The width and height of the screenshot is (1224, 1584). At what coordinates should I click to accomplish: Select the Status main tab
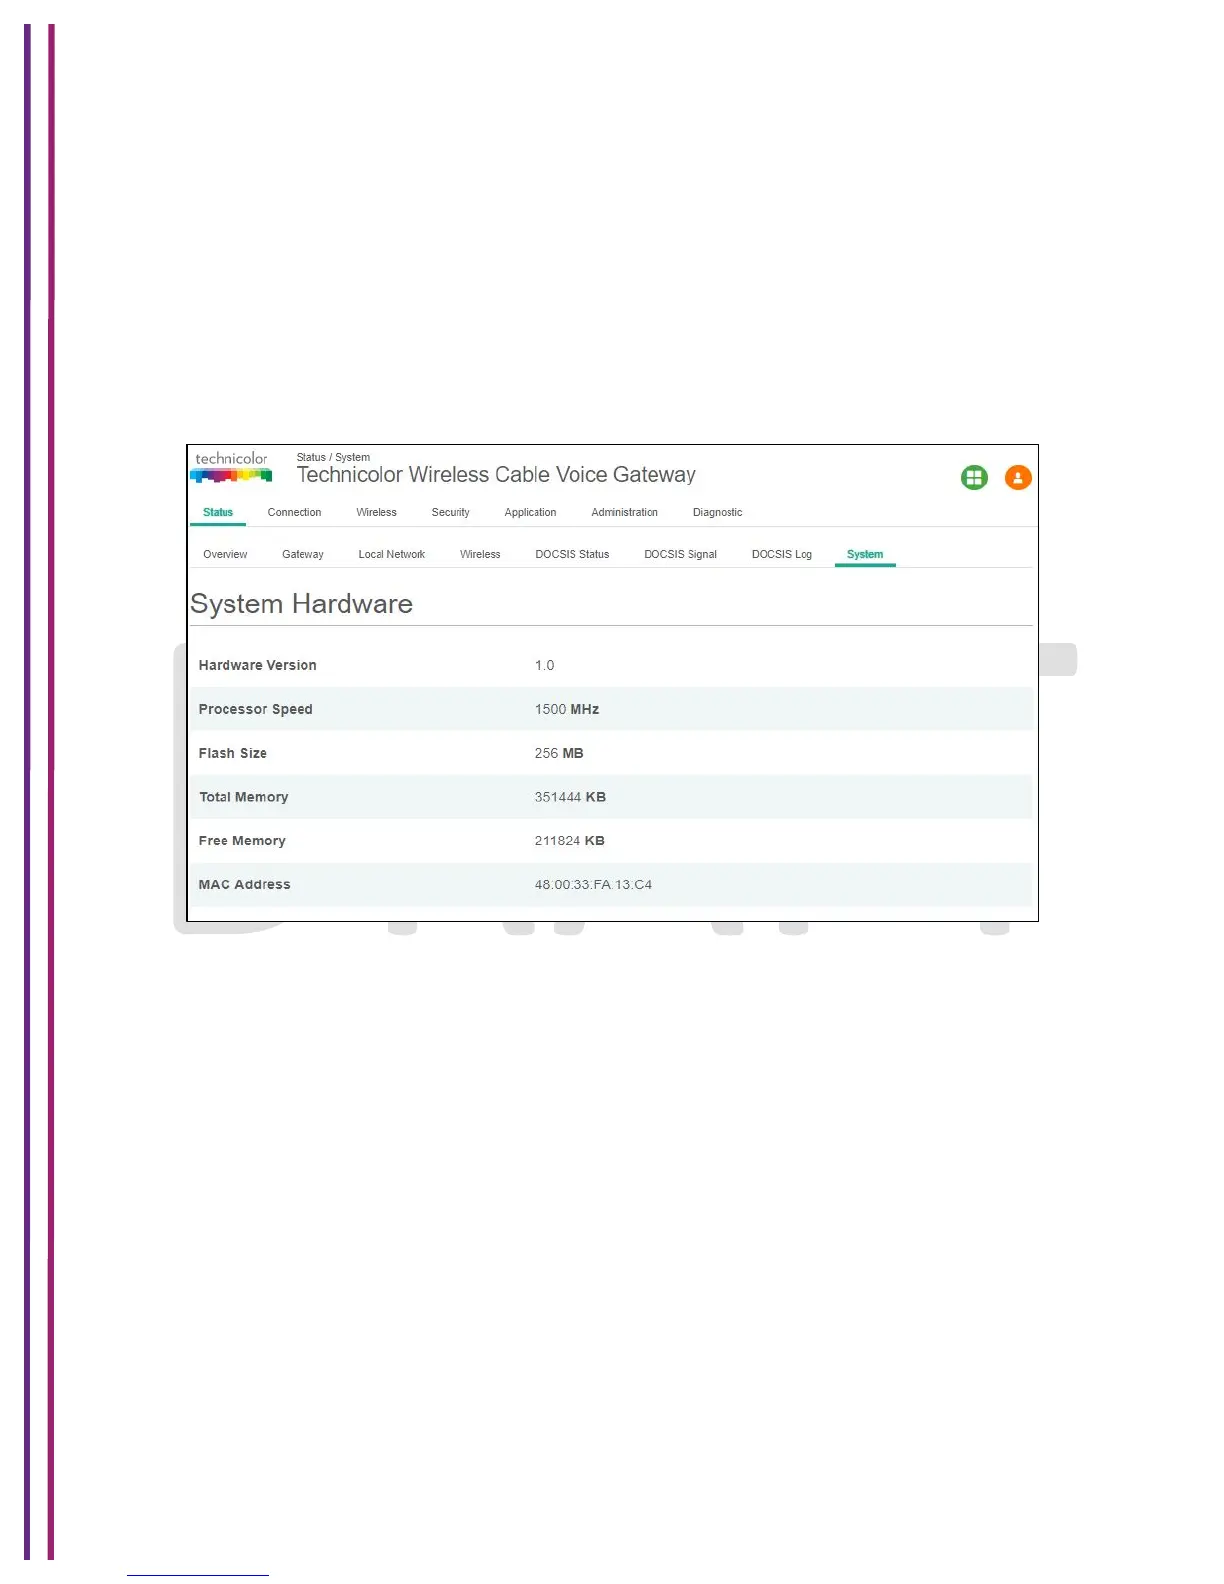pos(218,512)
